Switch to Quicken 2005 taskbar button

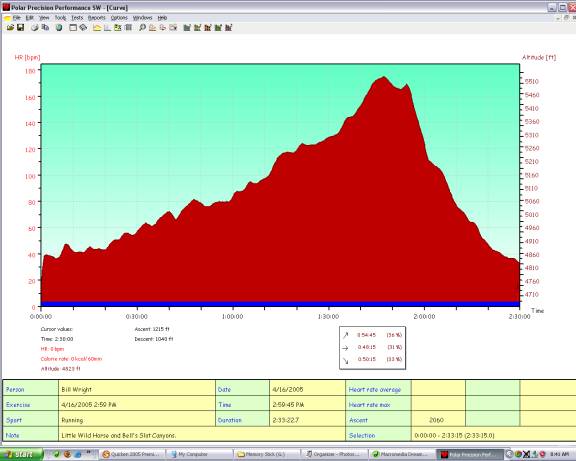click(132, 454)
